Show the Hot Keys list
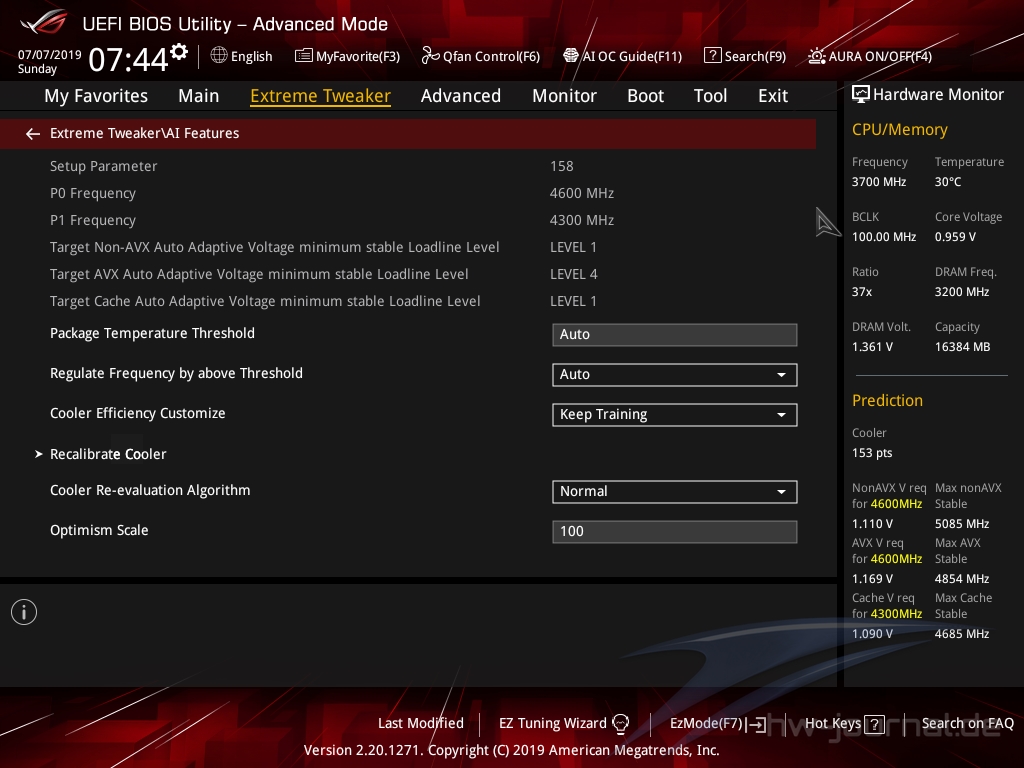The height and width of the screenshot is (768, 1024). tap(833, 724)
